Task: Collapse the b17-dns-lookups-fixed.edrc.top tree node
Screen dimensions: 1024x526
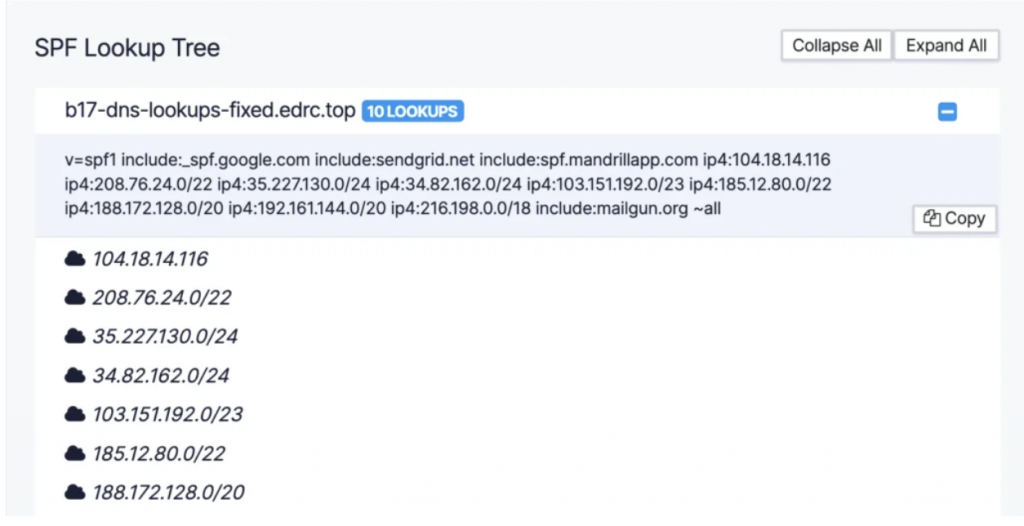Action: (x=947, y=112)
